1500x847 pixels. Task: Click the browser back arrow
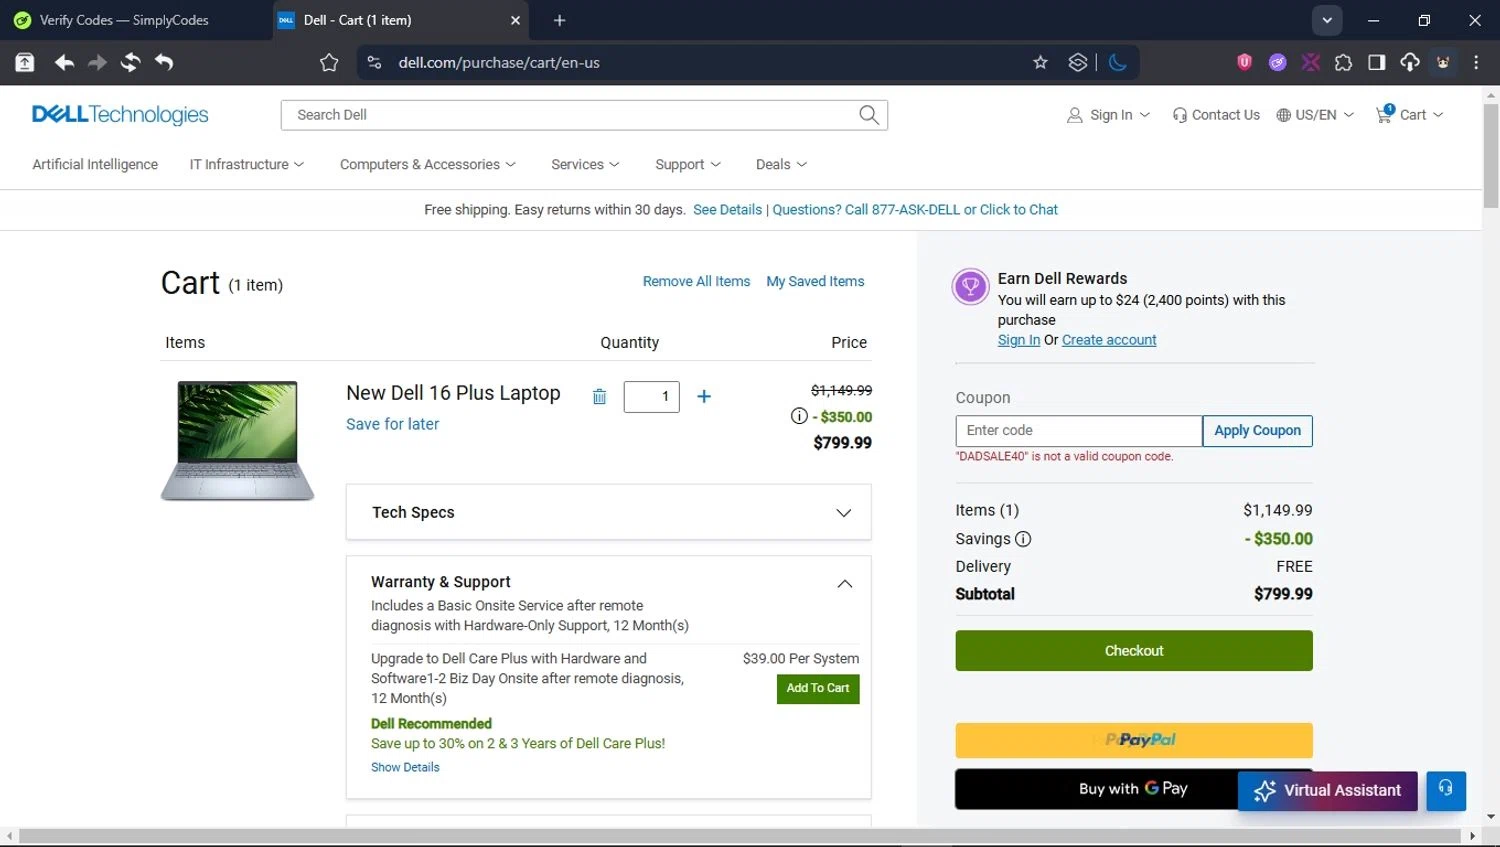tap(64, 62)
